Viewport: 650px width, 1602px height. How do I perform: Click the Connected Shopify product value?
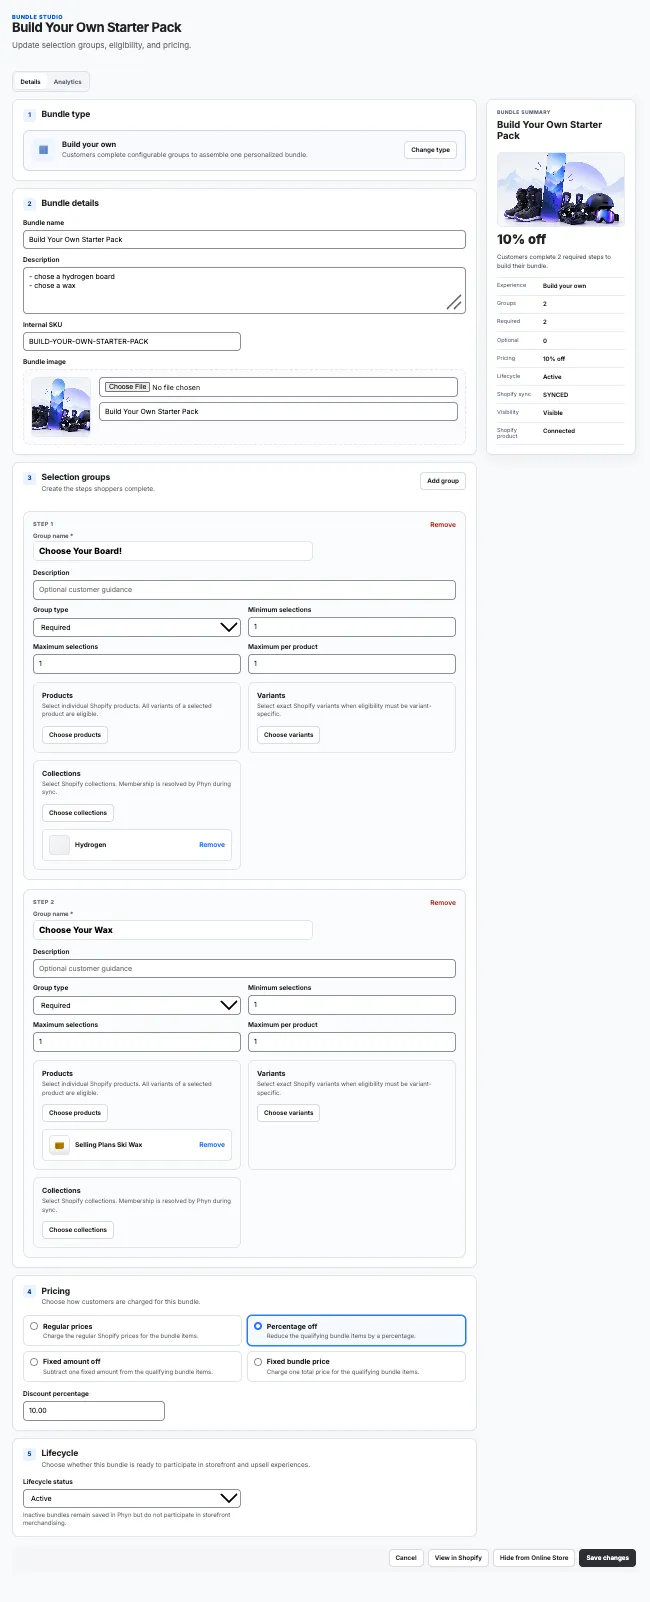point(559,431)
